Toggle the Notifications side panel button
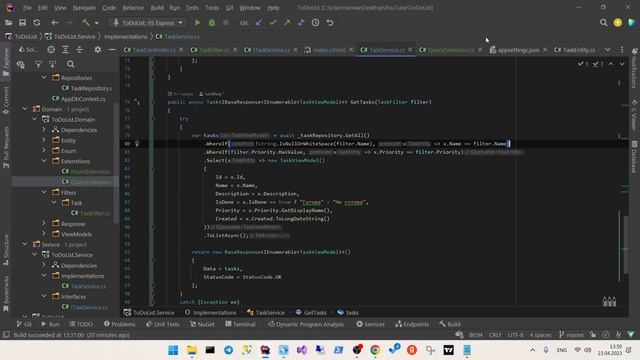The width and height of the screenshot is (640, 360). (634, 68)
